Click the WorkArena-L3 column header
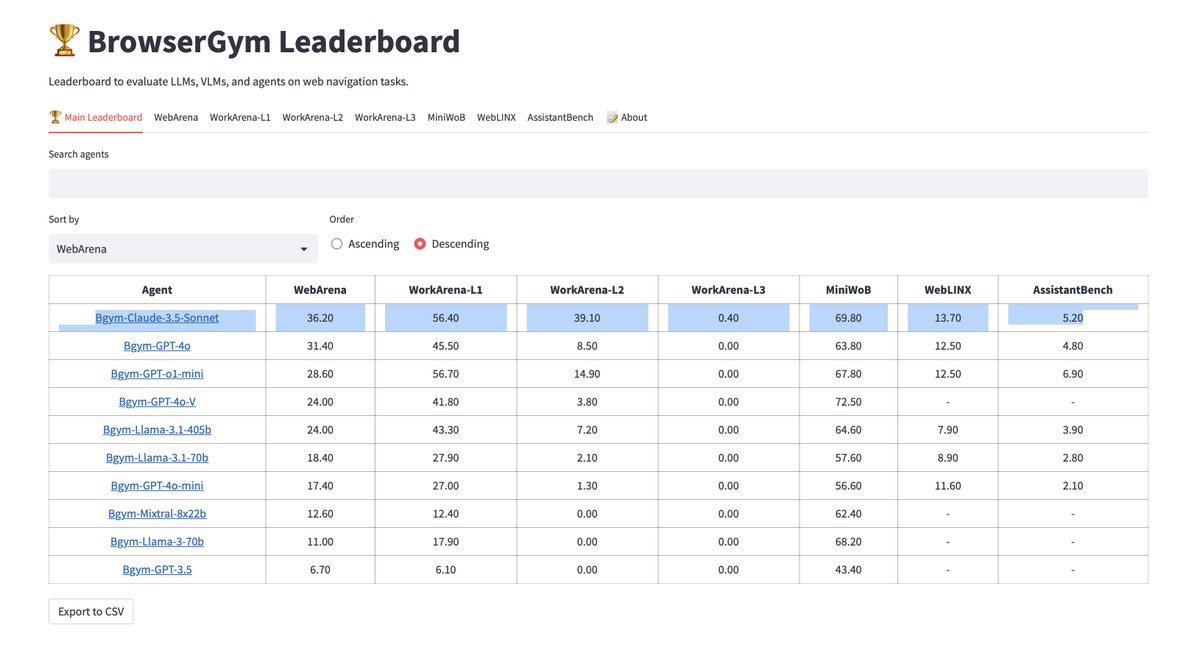1200x653 pixels. click(728, 290)
